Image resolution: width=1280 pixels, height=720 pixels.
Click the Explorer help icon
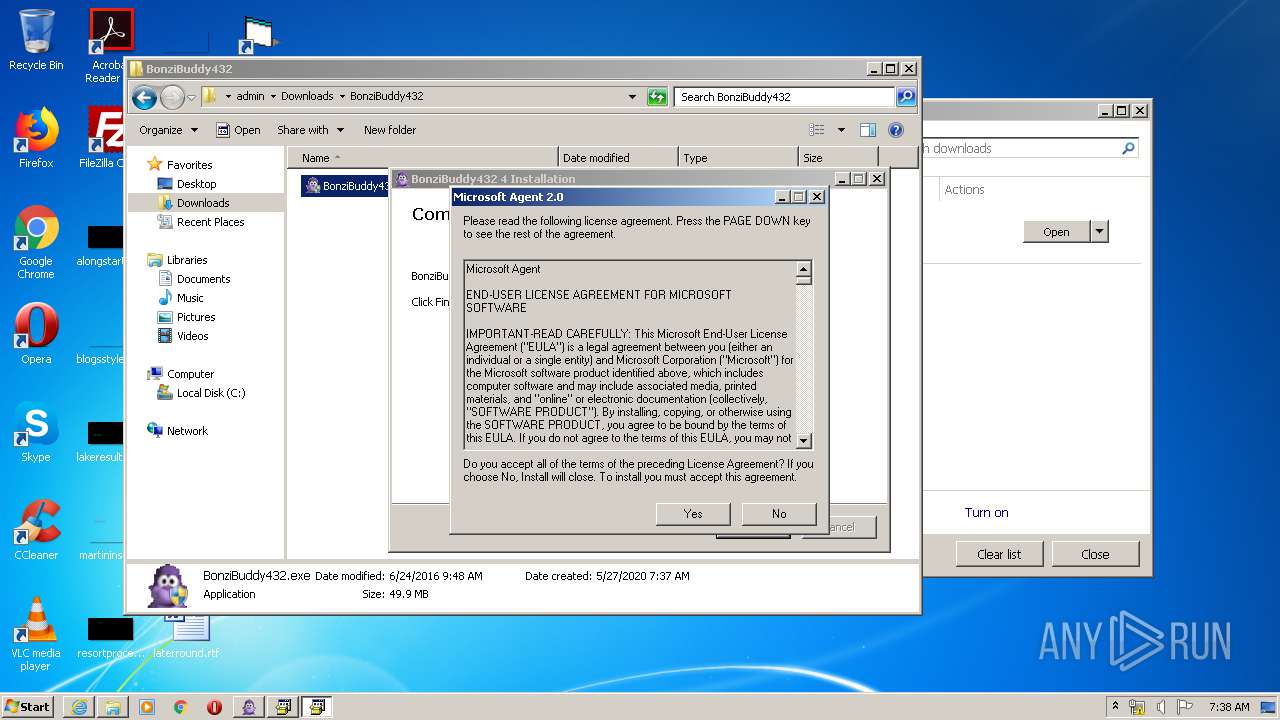point(896,130)
